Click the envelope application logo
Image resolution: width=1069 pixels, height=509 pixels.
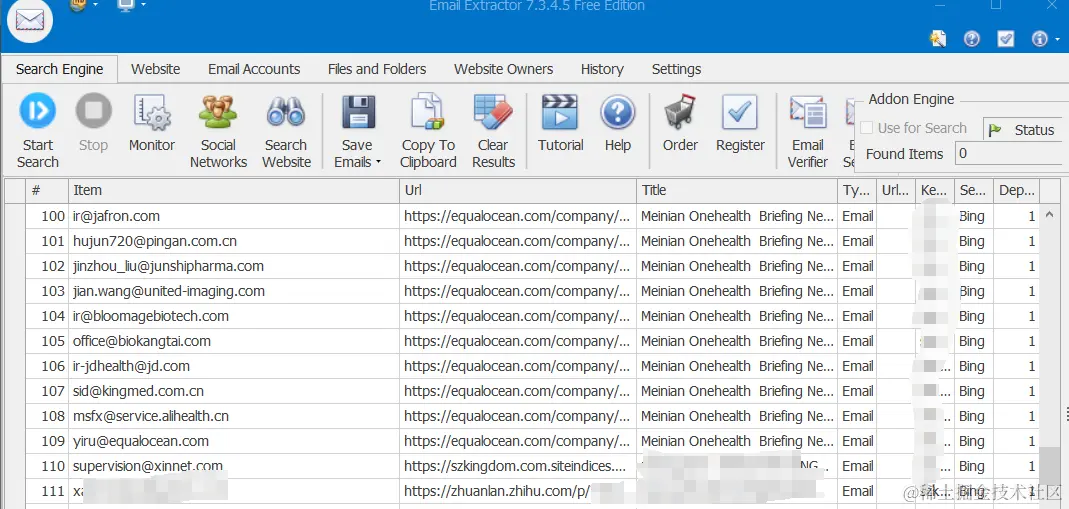[30, 21]
